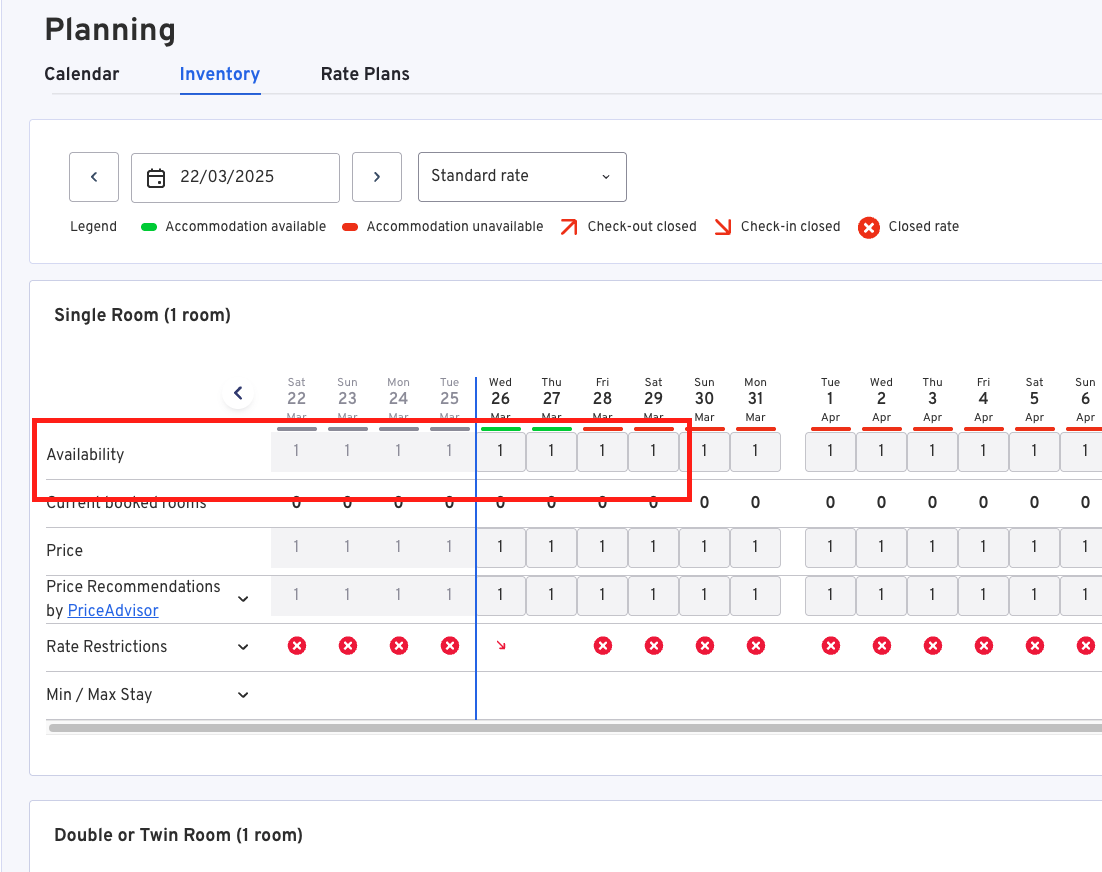Click green Accommodation available legend swatch

[149, 227]
